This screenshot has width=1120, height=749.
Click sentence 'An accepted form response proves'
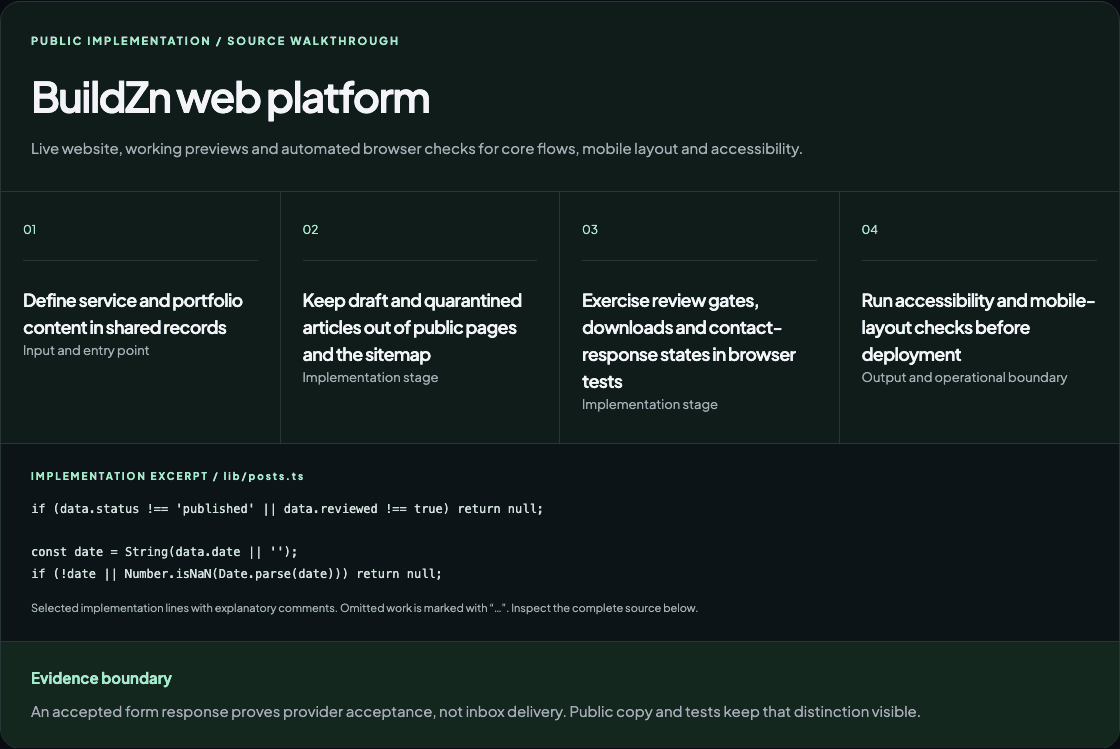476,712
